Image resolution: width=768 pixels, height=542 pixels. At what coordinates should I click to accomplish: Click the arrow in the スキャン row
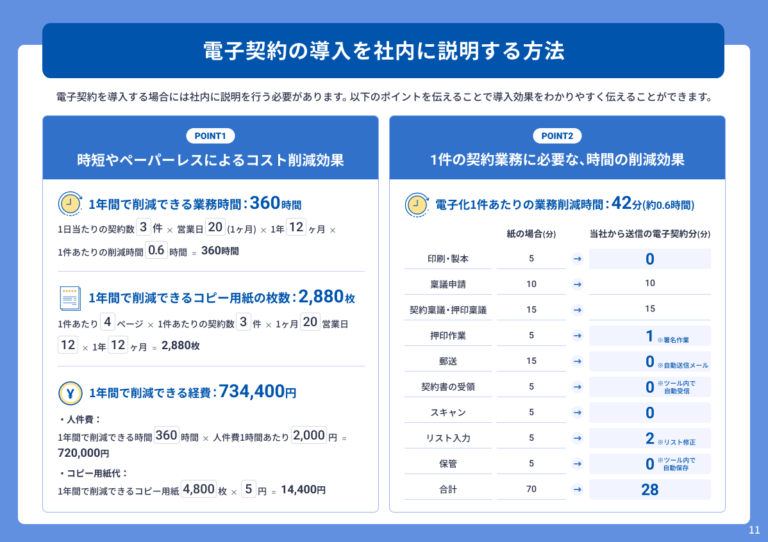[577, 413]
